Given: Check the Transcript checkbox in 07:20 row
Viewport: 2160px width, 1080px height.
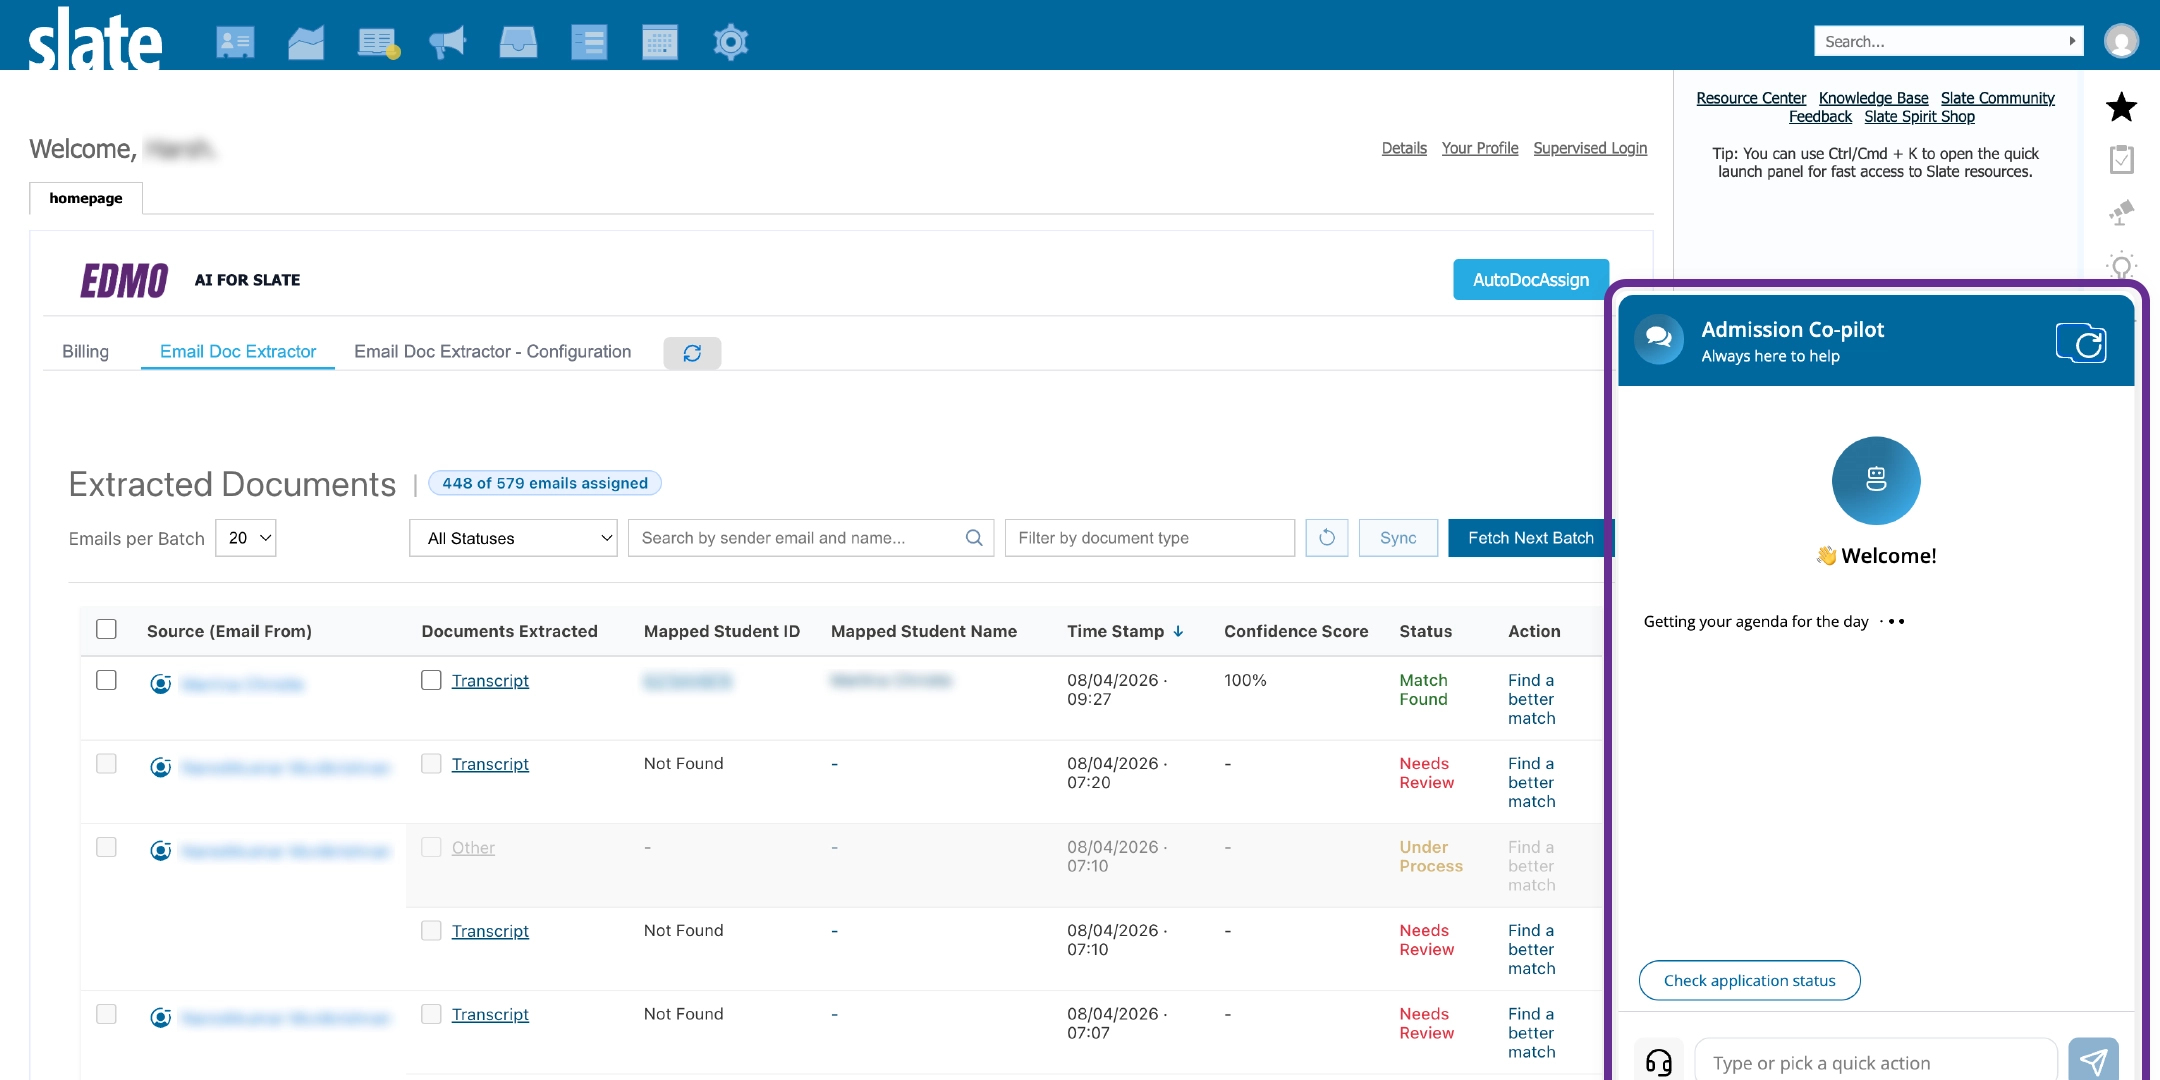Looking at the screenshot, I should pos(431,764).
